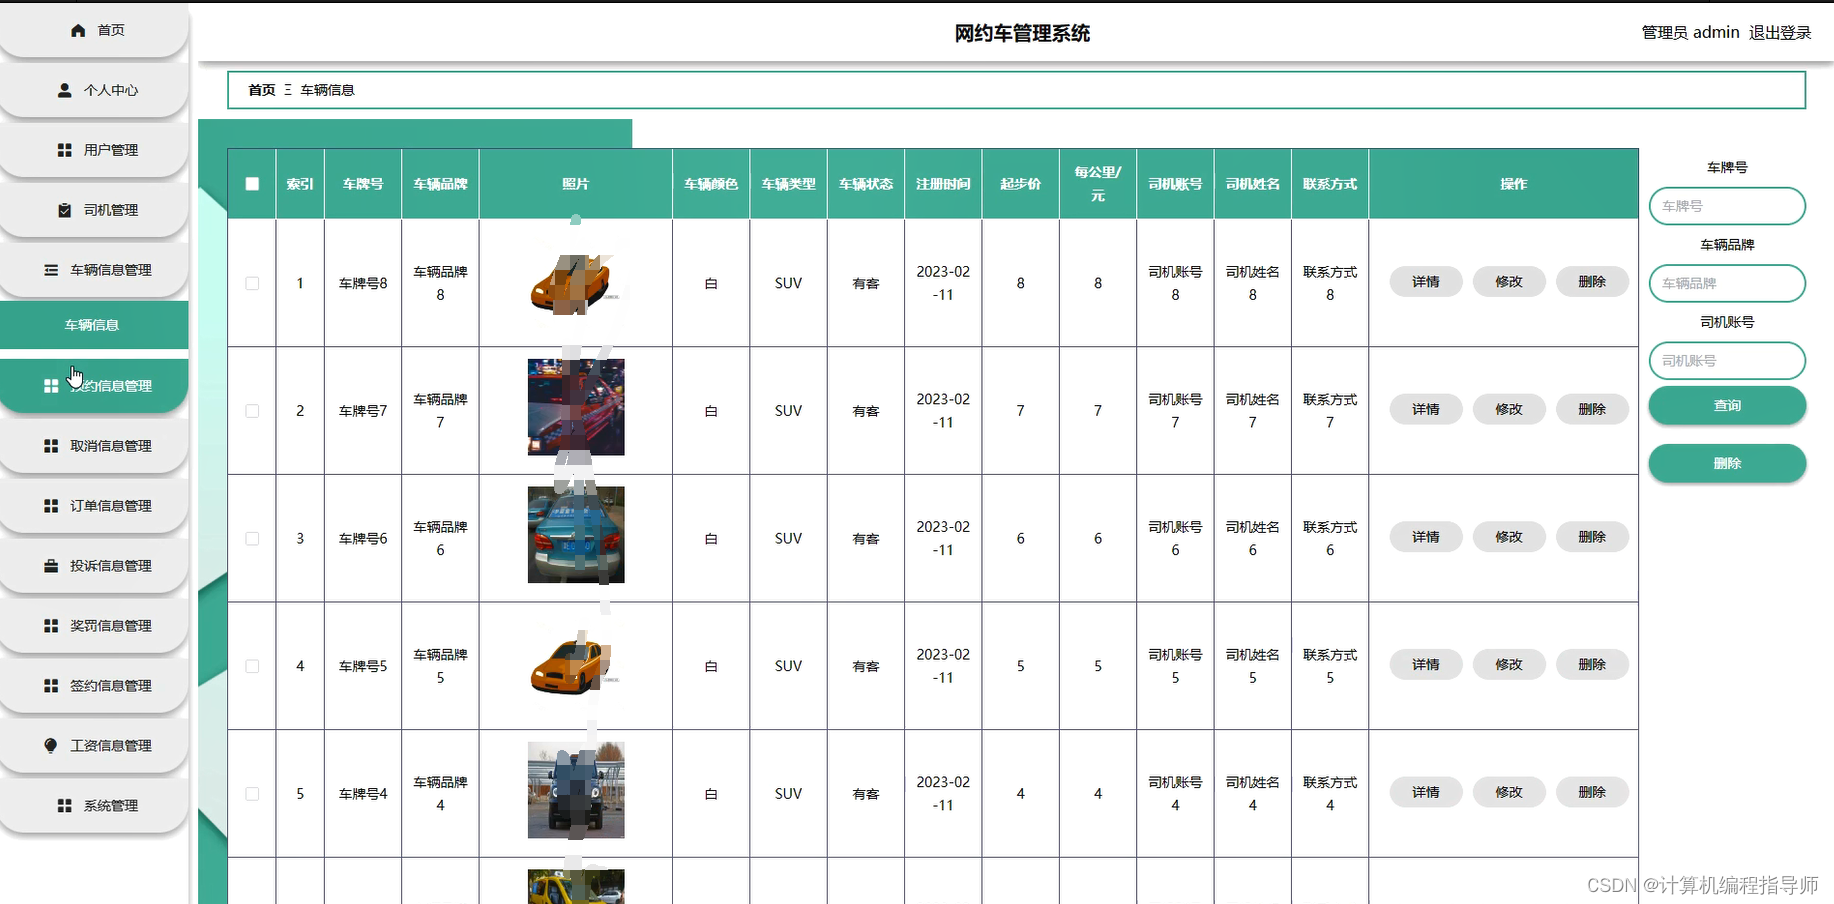
Task: Focus the 司机账号 search input field
Action: 1727,361
